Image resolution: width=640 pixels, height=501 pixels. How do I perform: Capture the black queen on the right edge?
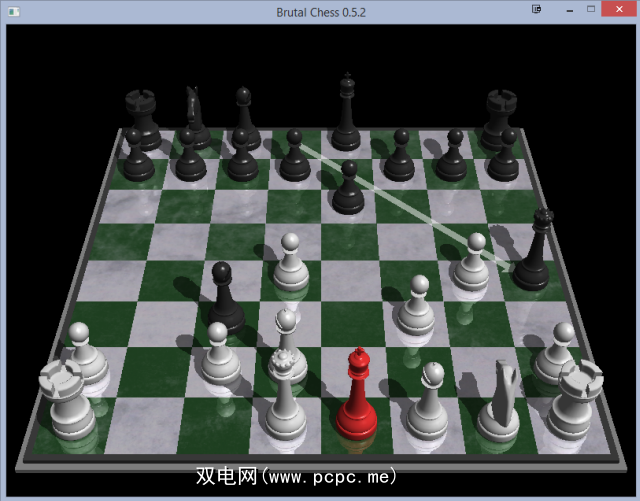click(533, 251)
